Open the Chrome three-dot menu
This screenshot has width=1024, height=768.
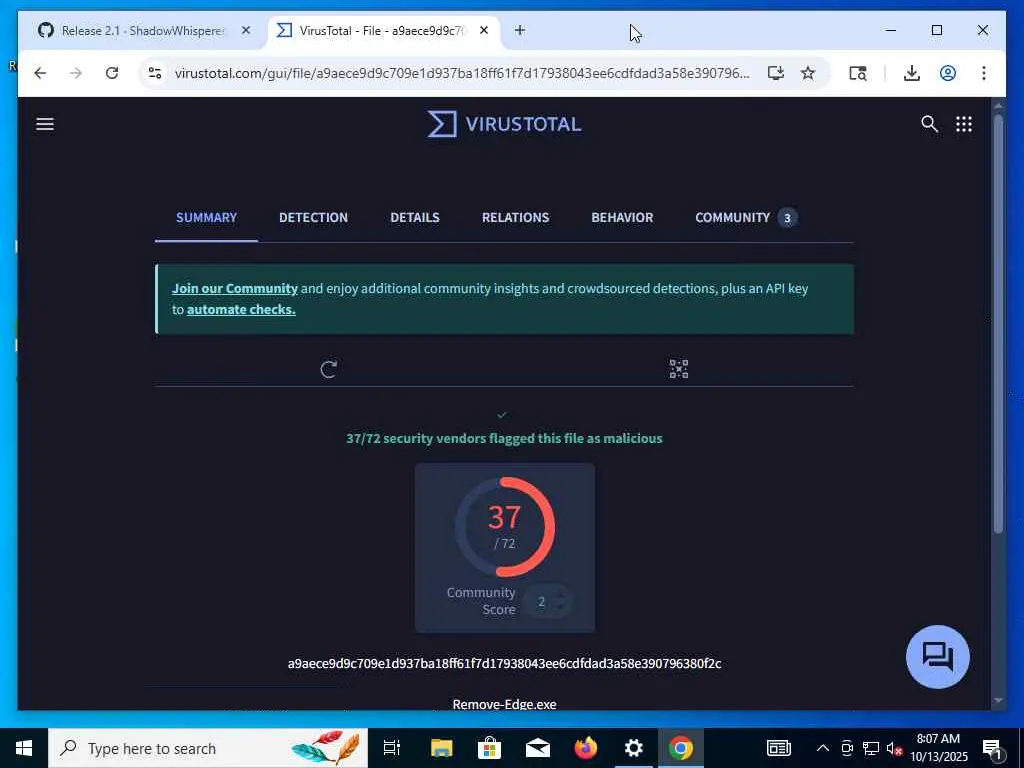984,73
